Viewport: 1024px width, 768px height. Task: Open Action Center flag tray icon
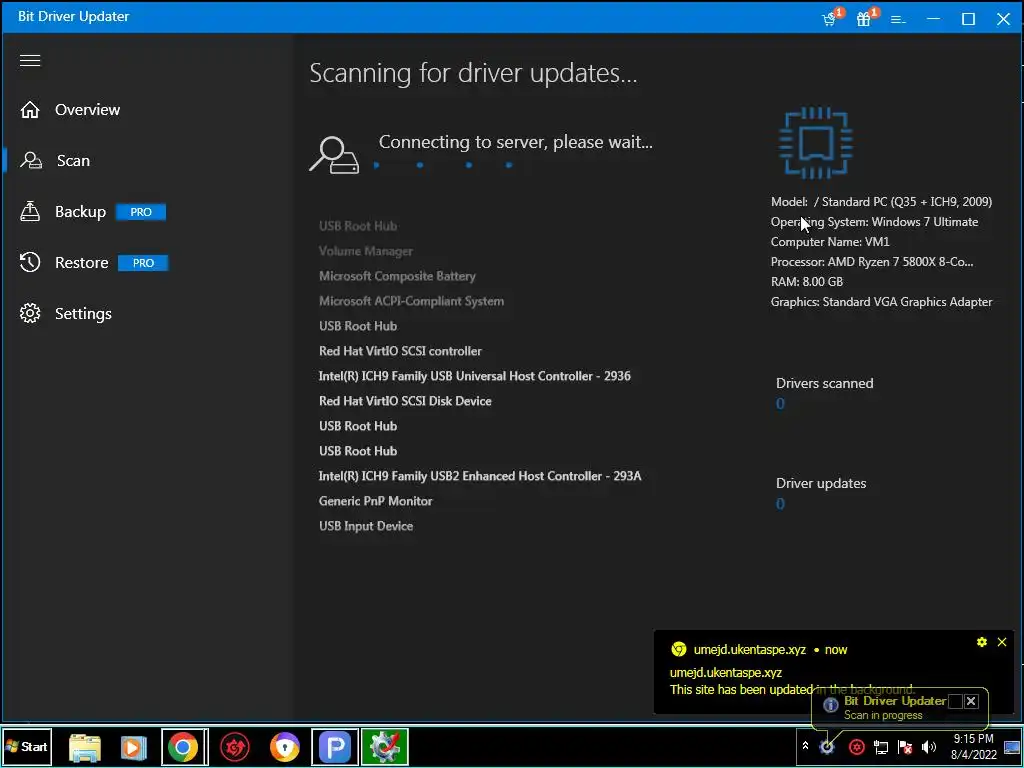pos(905,746)
